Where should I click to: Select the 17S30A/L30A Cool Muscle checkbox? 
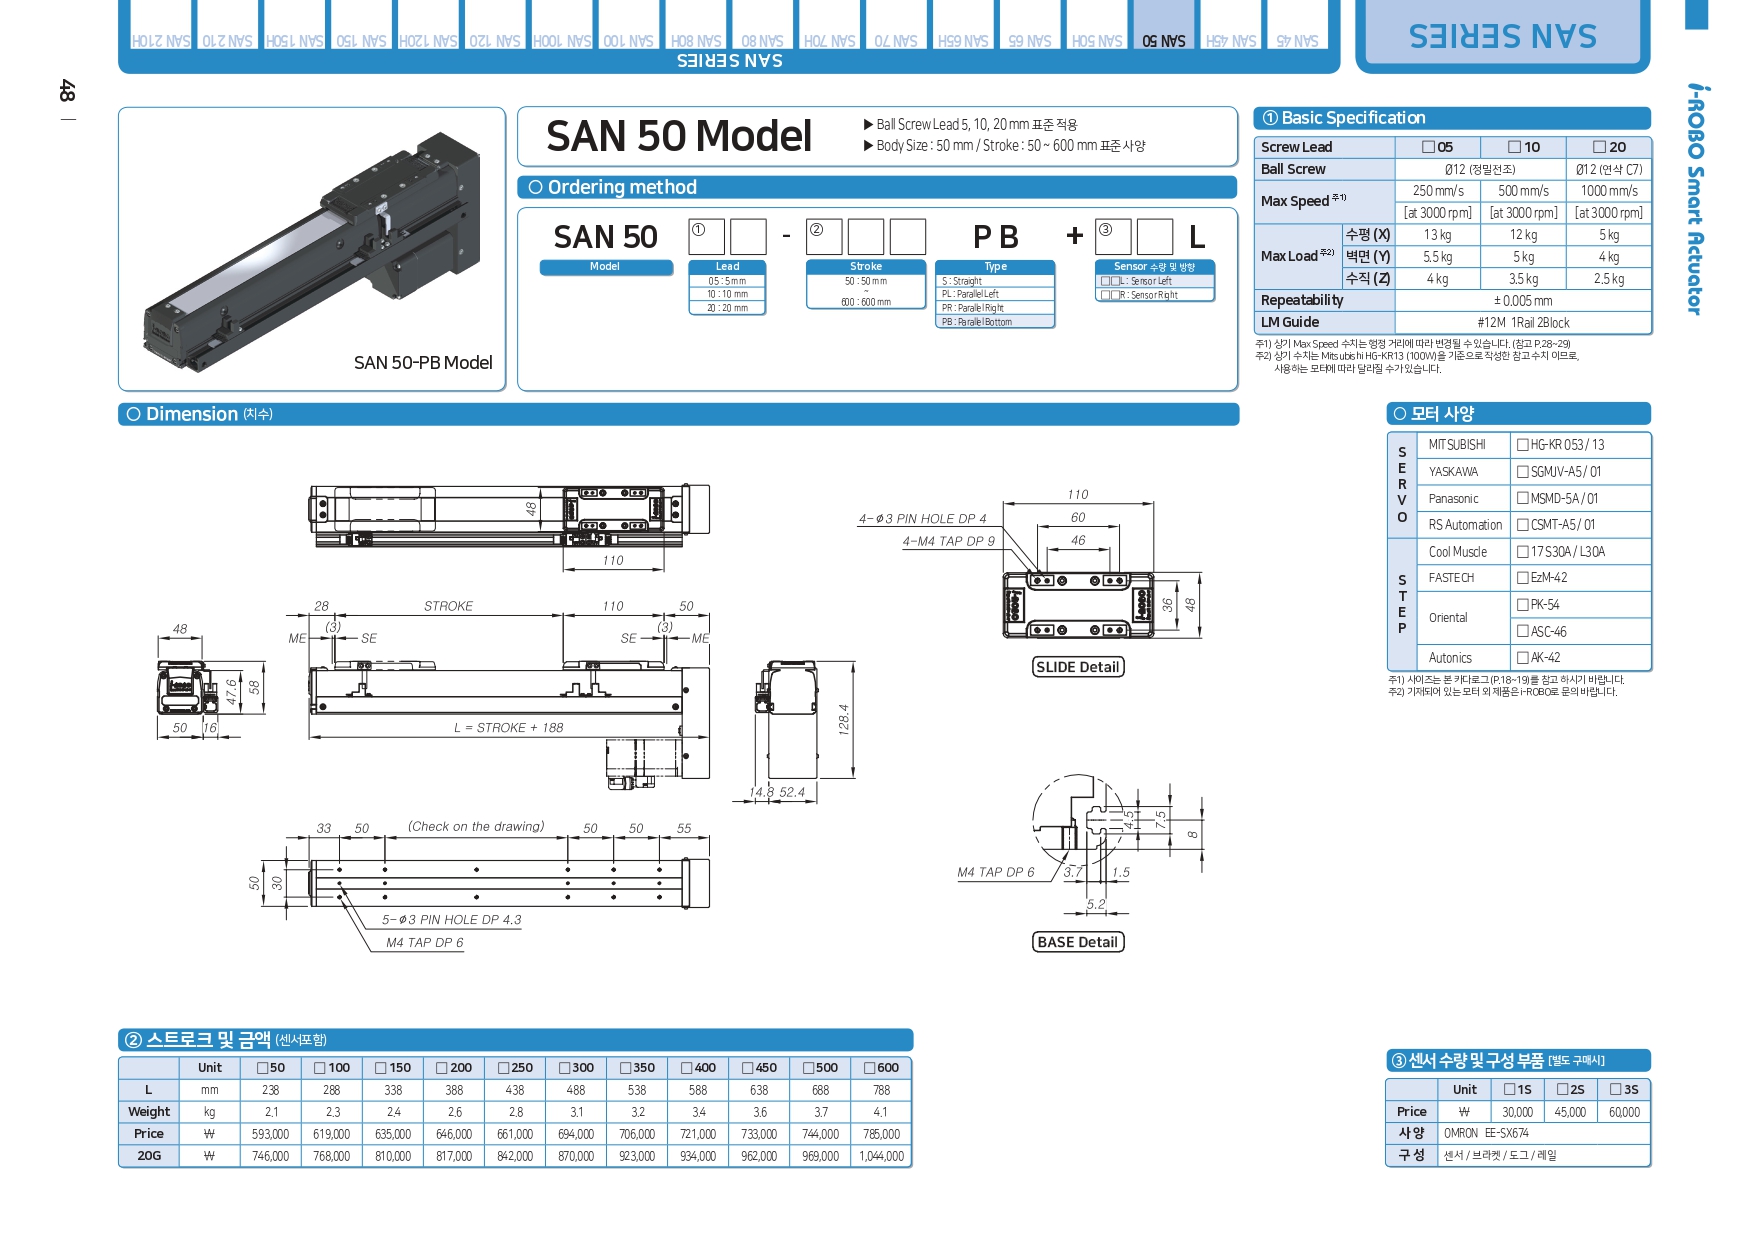coord(1522,552)
